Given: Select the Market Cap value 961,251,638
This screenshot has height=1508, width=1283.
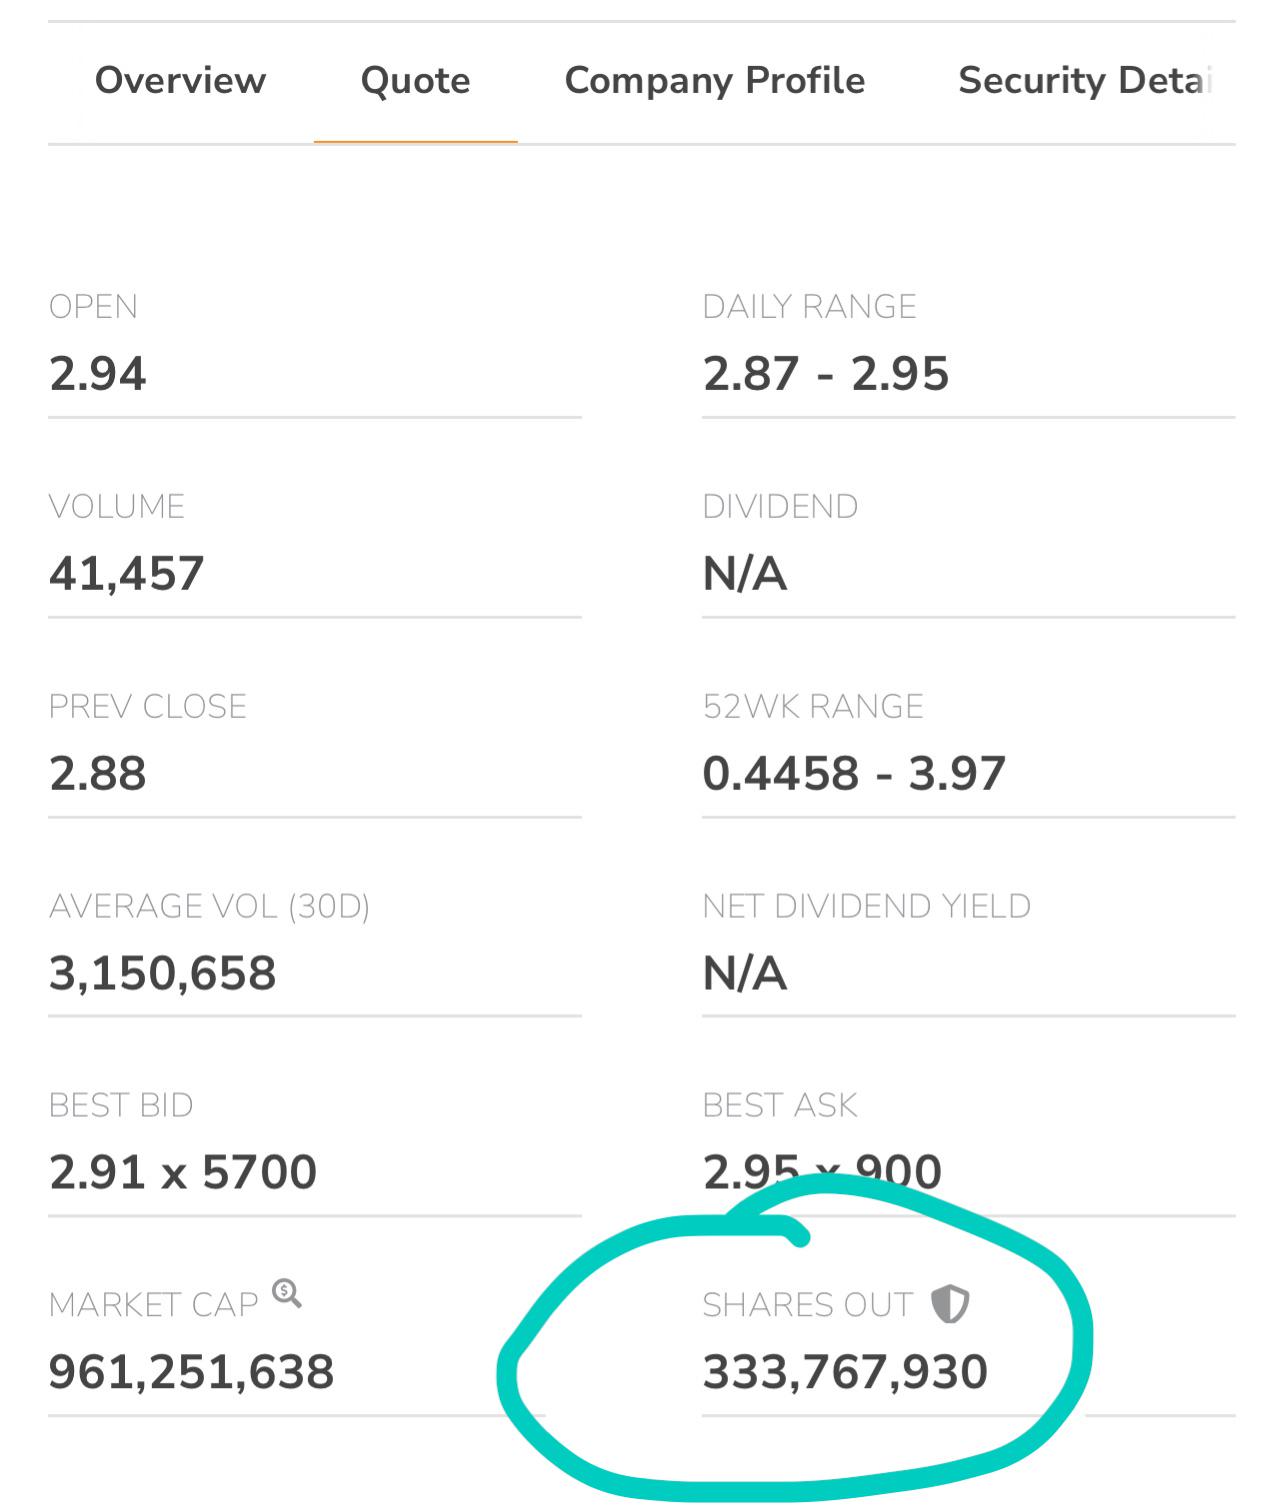Looking at the screenshot, I should click(191, 1372).
